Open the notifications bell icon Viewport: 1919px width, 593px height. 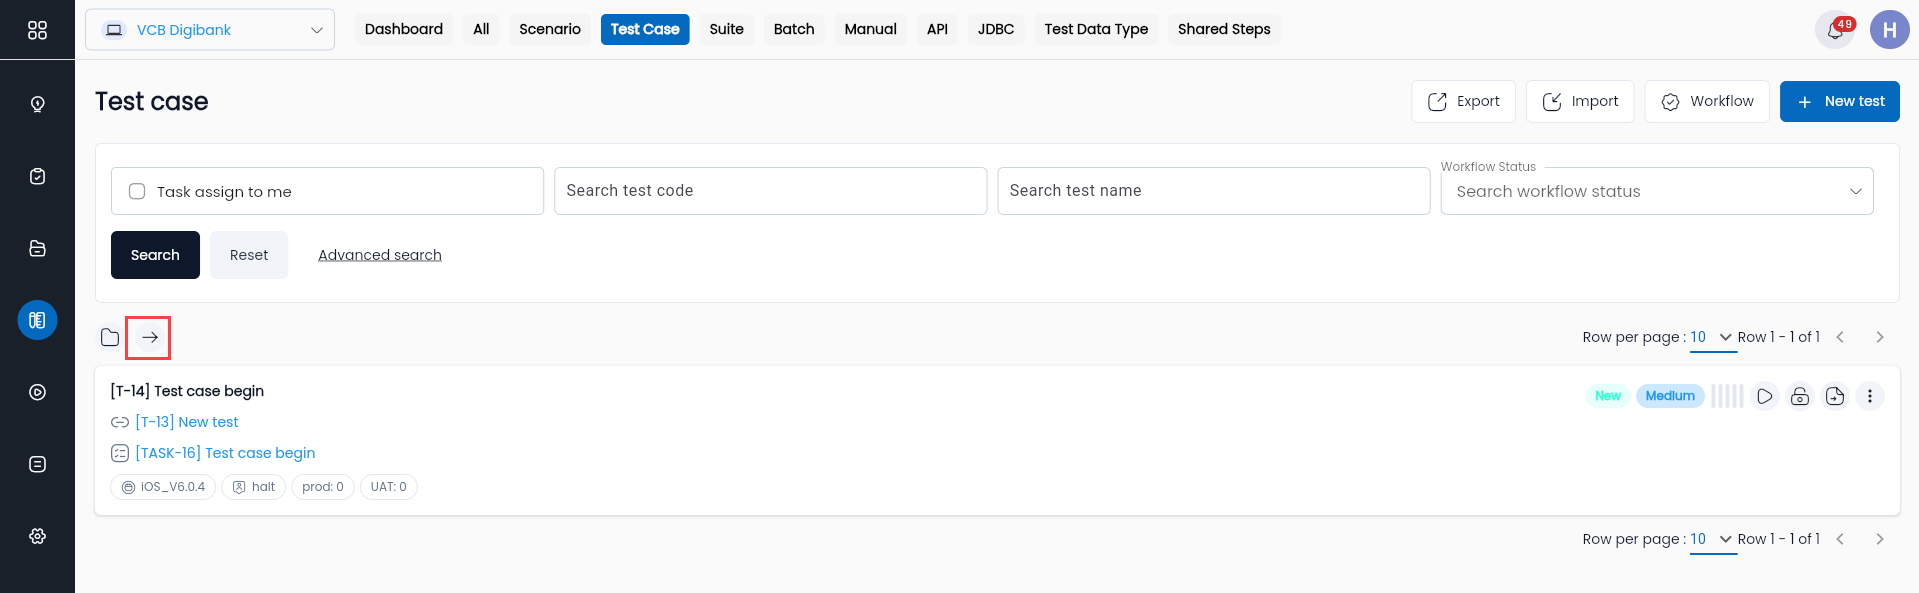[1835, 30]
